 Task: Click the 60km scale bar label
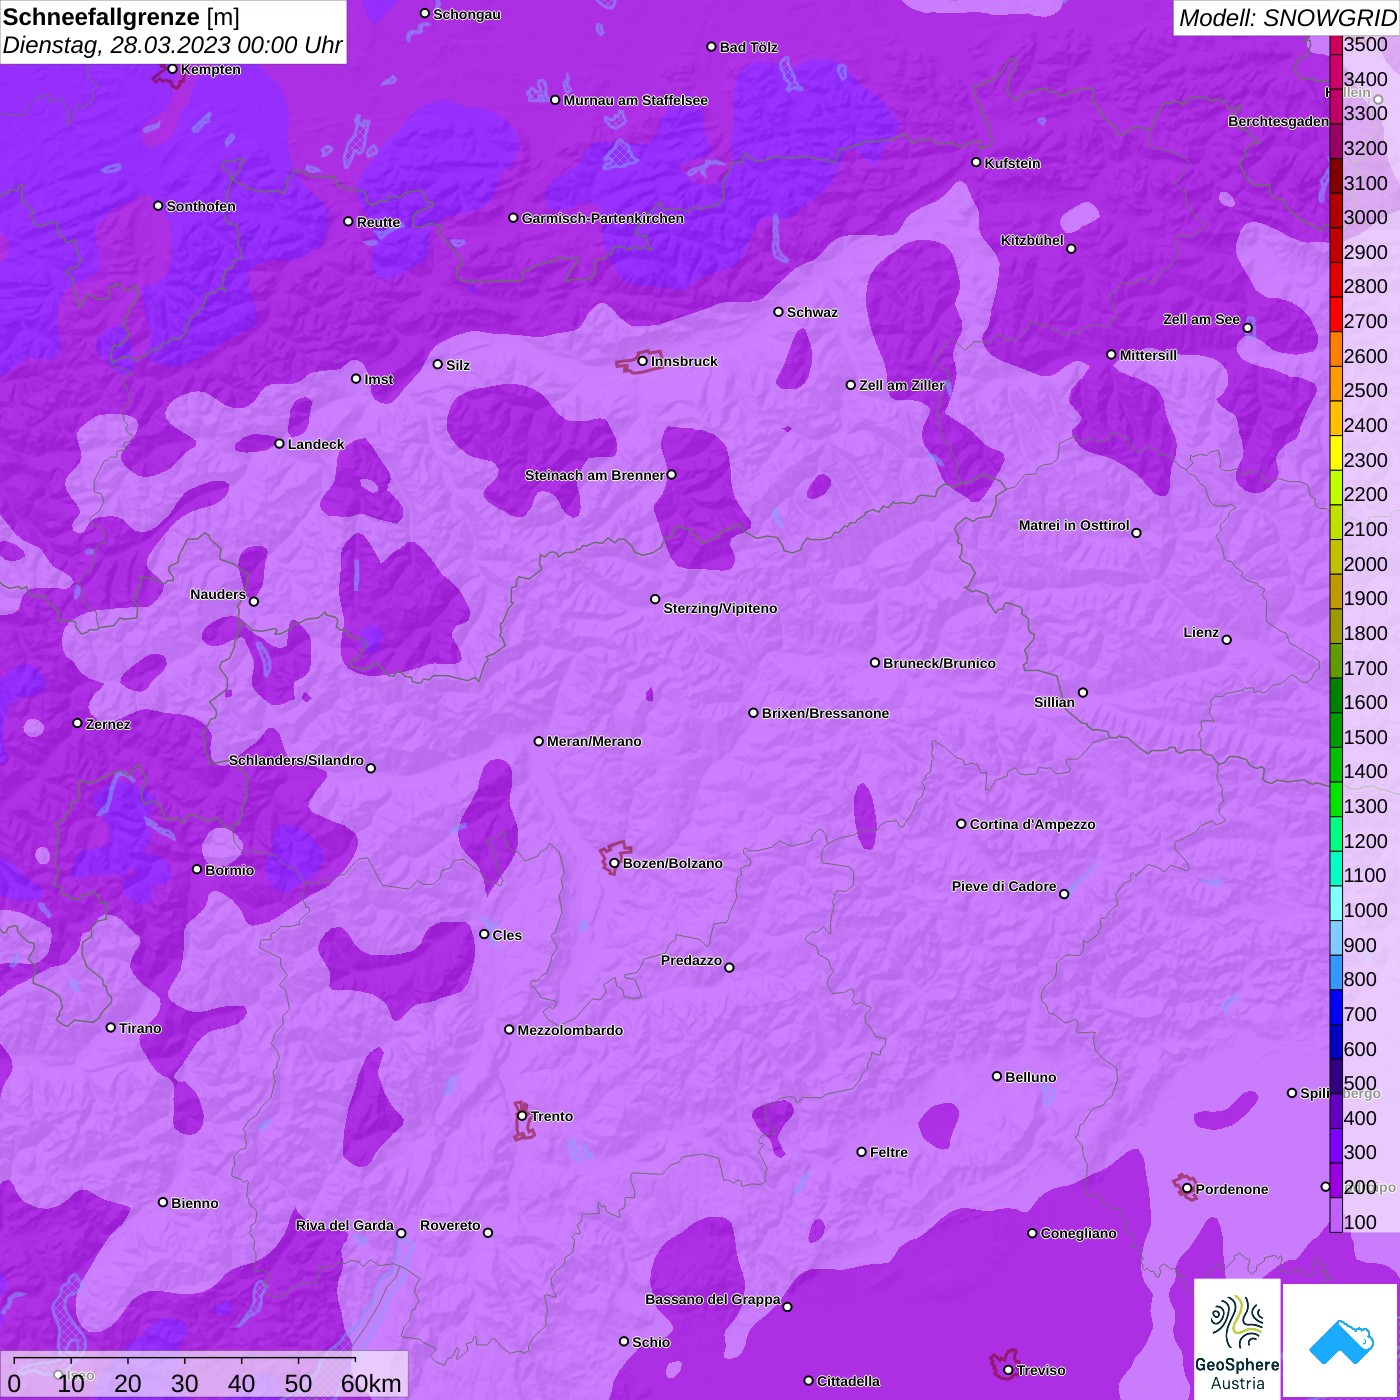click(x=372, y=1383)
